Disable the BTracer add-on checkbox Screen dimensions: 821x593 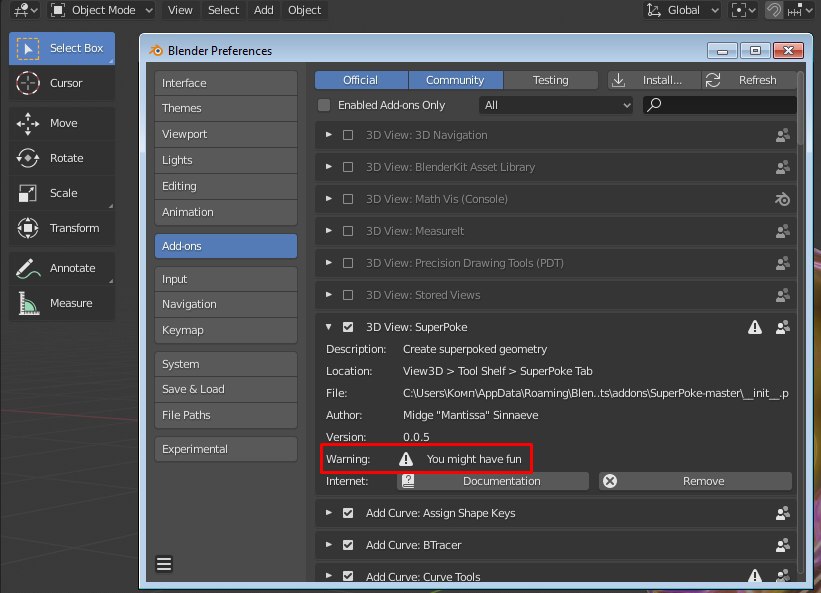click(348, 545)
